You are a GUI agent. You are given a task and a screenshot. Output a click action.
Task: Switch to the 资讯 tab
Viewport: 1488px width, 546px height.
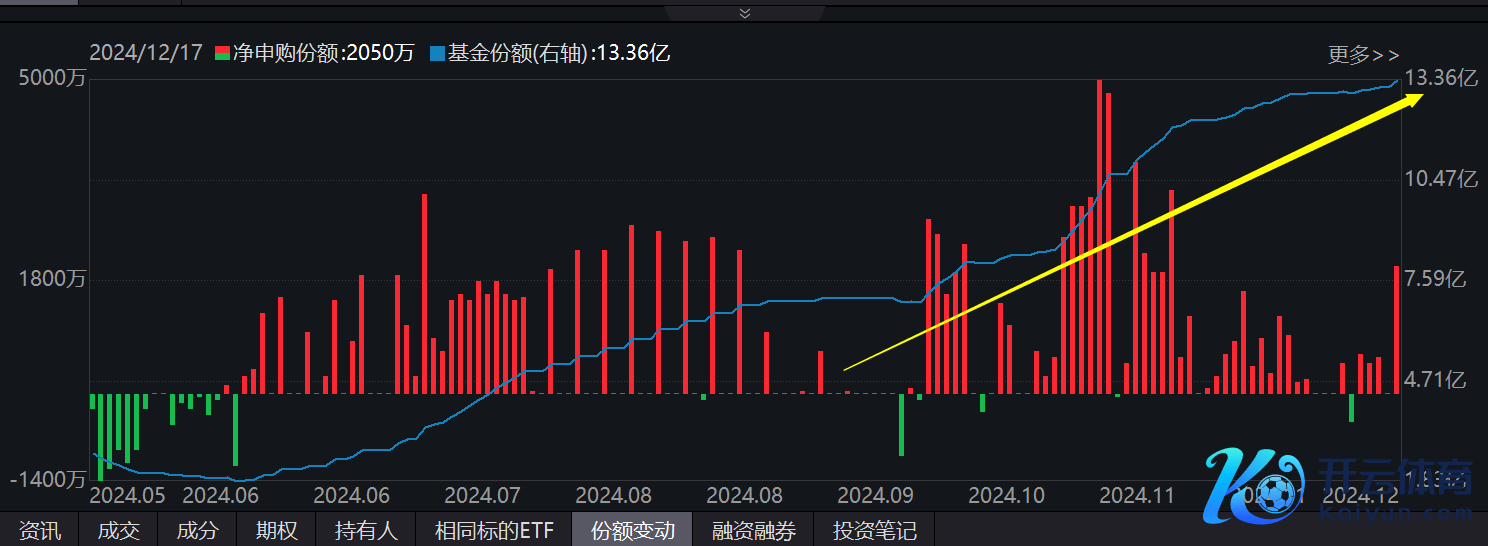click(40, 530)
